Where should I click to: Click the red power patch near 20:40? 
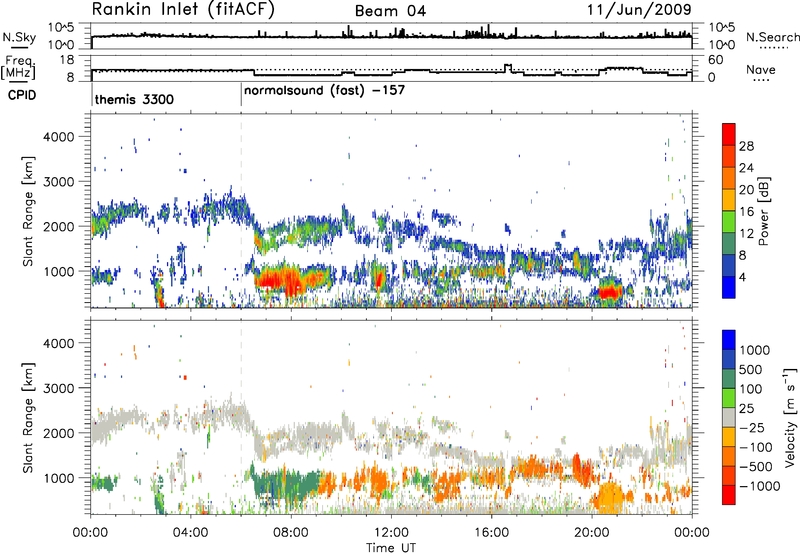point(610,291)
